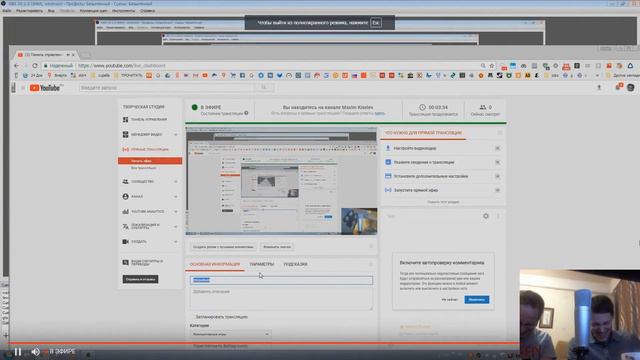This screenshot has height=360, width=640.
Task: Click the stream title input field
Action: pyautogui.click(x=281, y=280)
